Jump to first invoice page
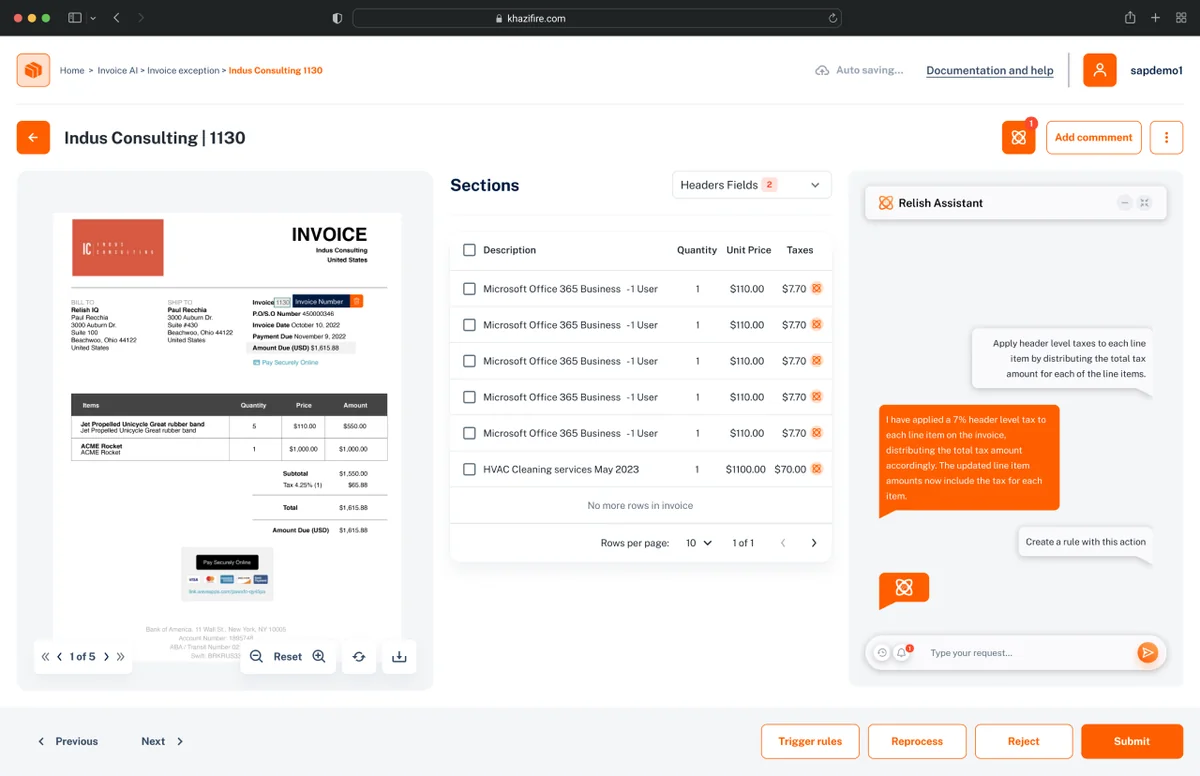 coord(45,657)
